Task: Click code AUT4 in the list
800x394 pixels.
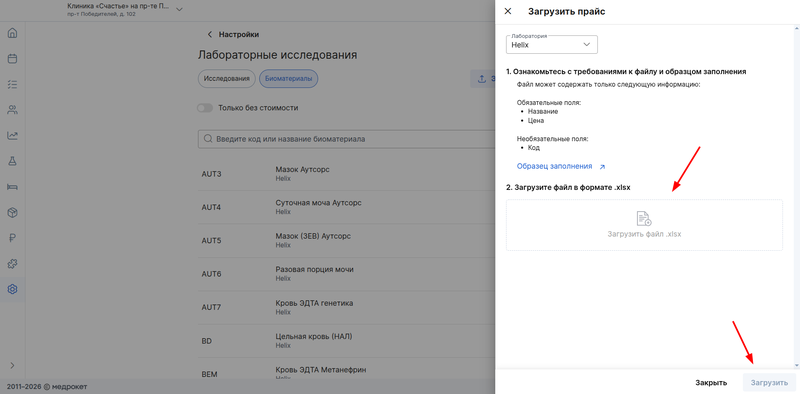Action: click(x=211, y=208)
